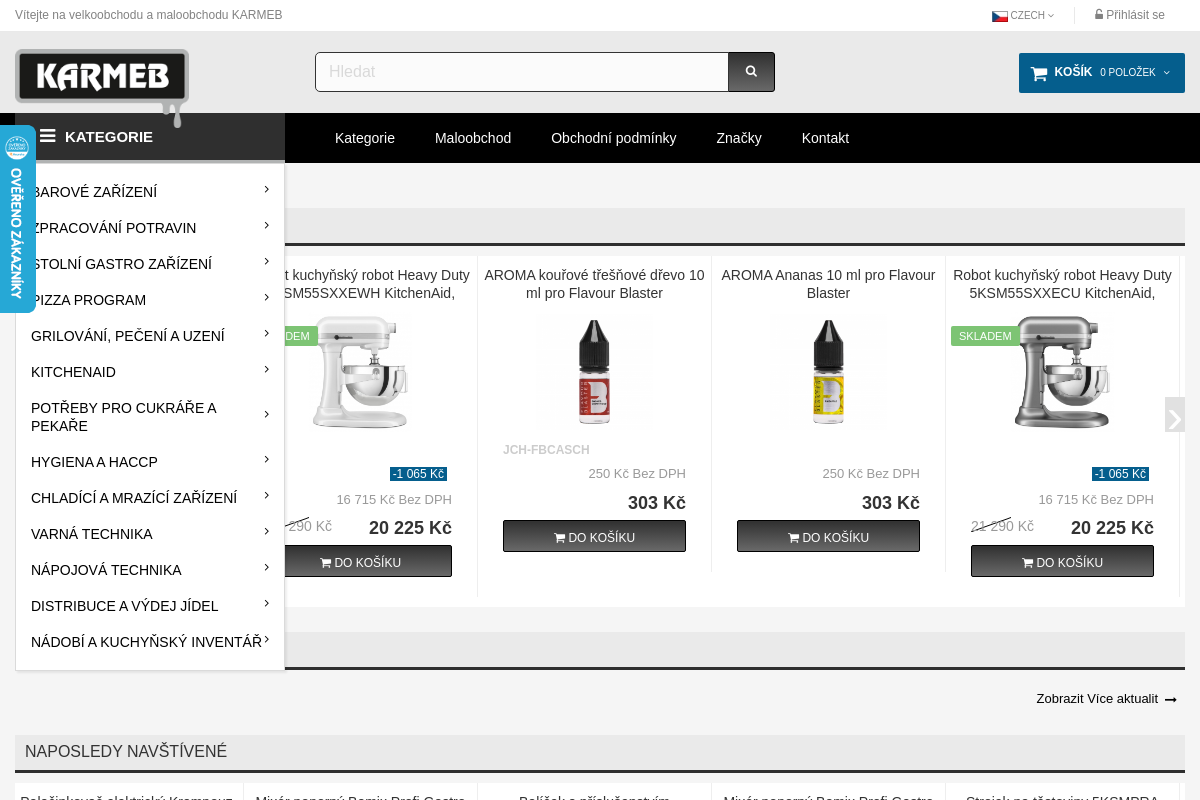Click the search magnifier icon button
The width and height of the screenshot is (1200, 800).
(751, 72)
